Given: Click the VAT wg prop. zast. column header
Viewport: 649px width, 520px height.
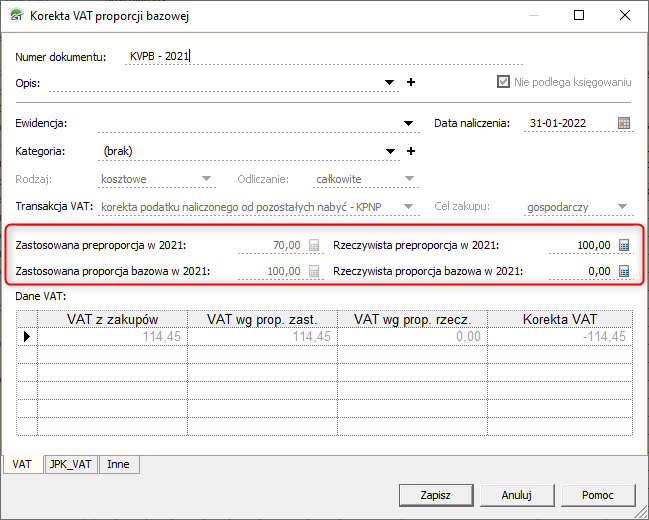Looking at the screenshot, I should [262, 319].
